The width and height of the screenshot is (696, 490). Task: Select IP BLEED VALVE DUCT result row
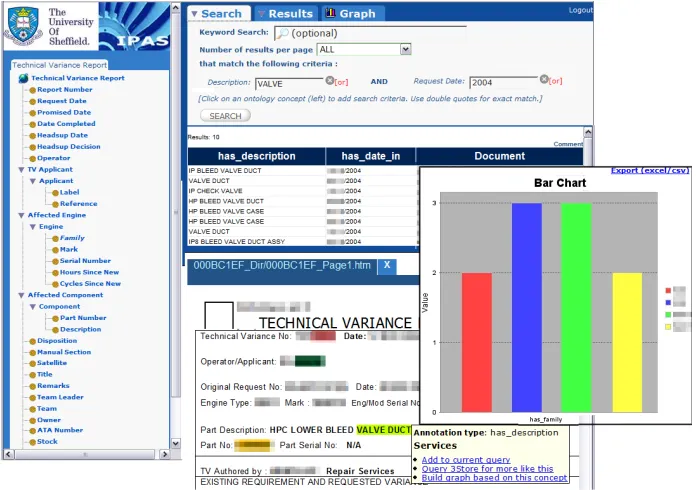pyautogui.click(x=302, y=171)
